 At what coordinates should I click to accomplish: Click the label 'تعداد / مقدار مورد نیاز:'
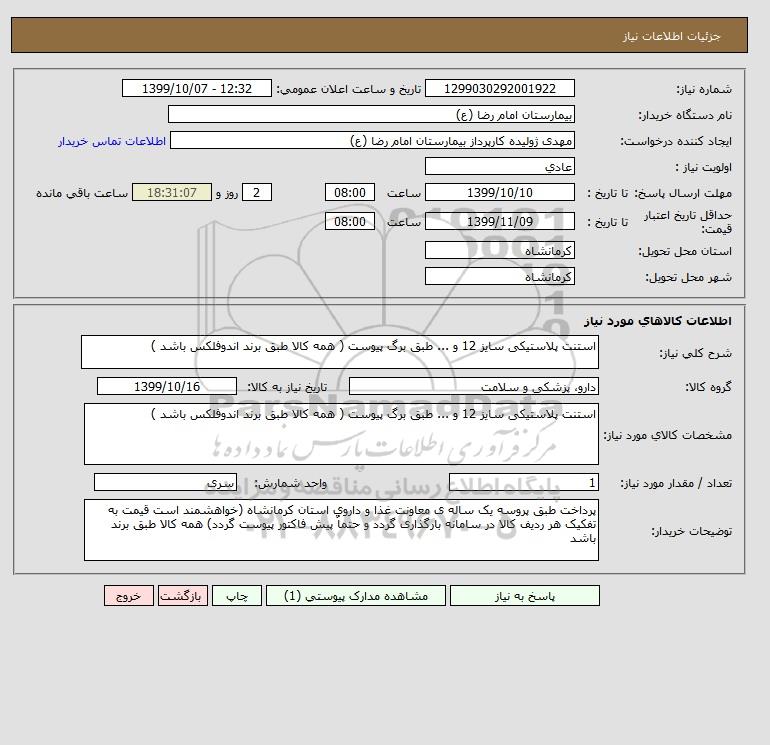tap(676, 484)
